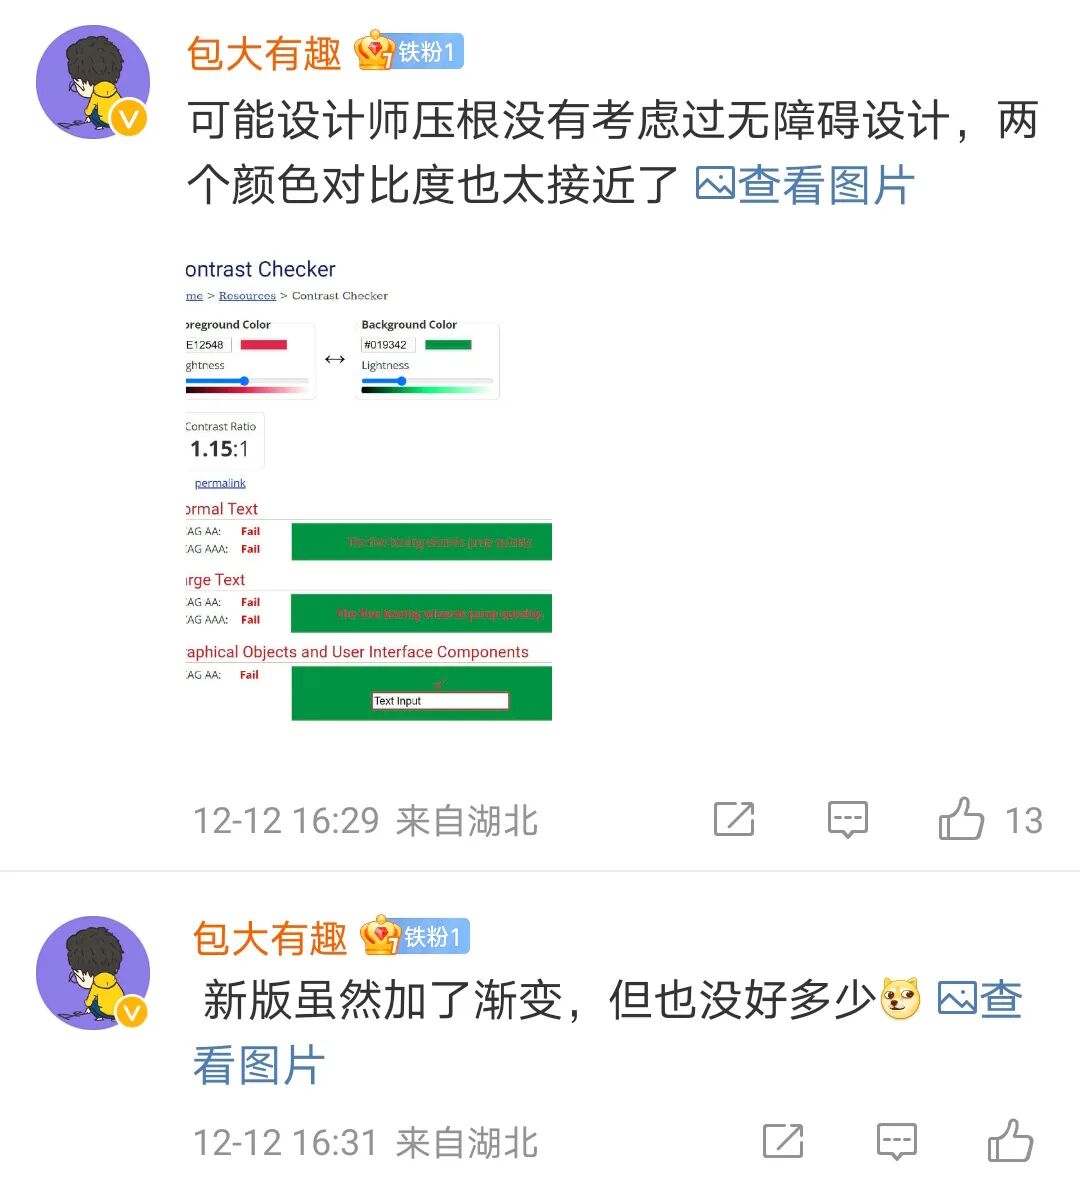Viewport: 1080px width, 1194px height.
Task: Tap the repost icon on first comment
Action: (x=734, y=819)
